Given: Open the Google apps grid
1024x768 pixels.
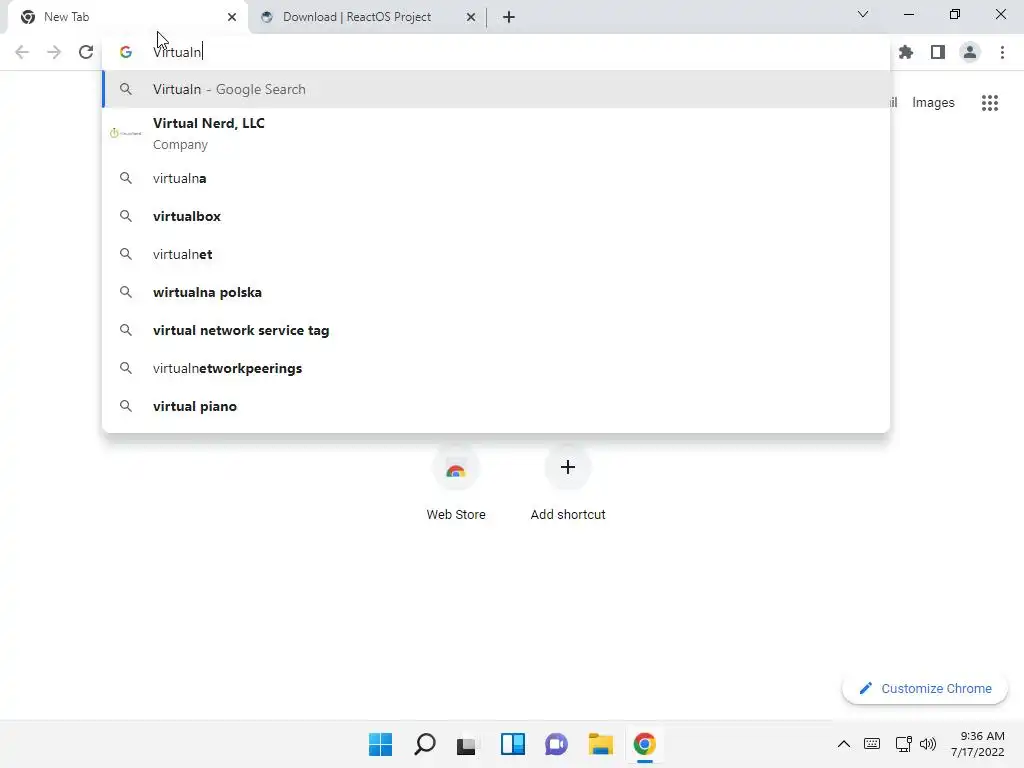Looking at the screenshot, I should click(x=989, y=103).
